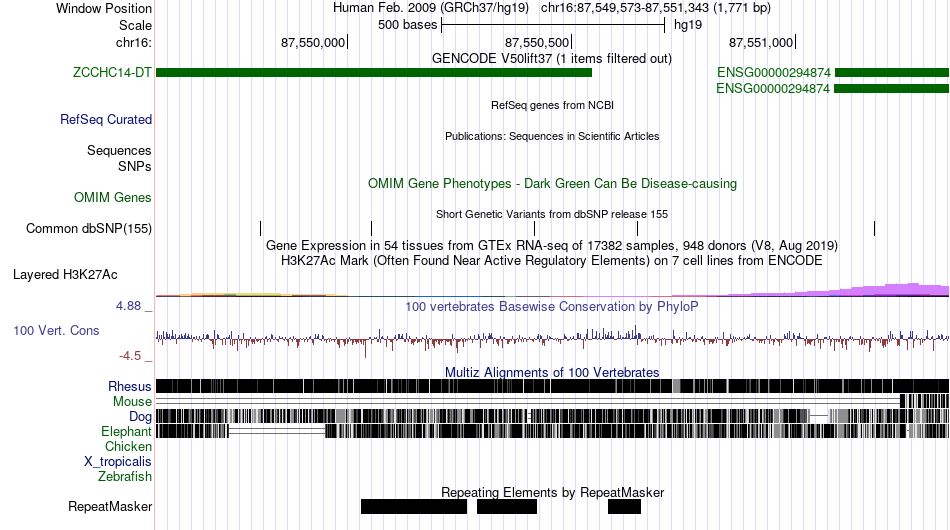Image resolution: width=950 pixels, height=530 pixels.
Task: Click the 500 bases scale bar
Action: (x=553, y=25)
